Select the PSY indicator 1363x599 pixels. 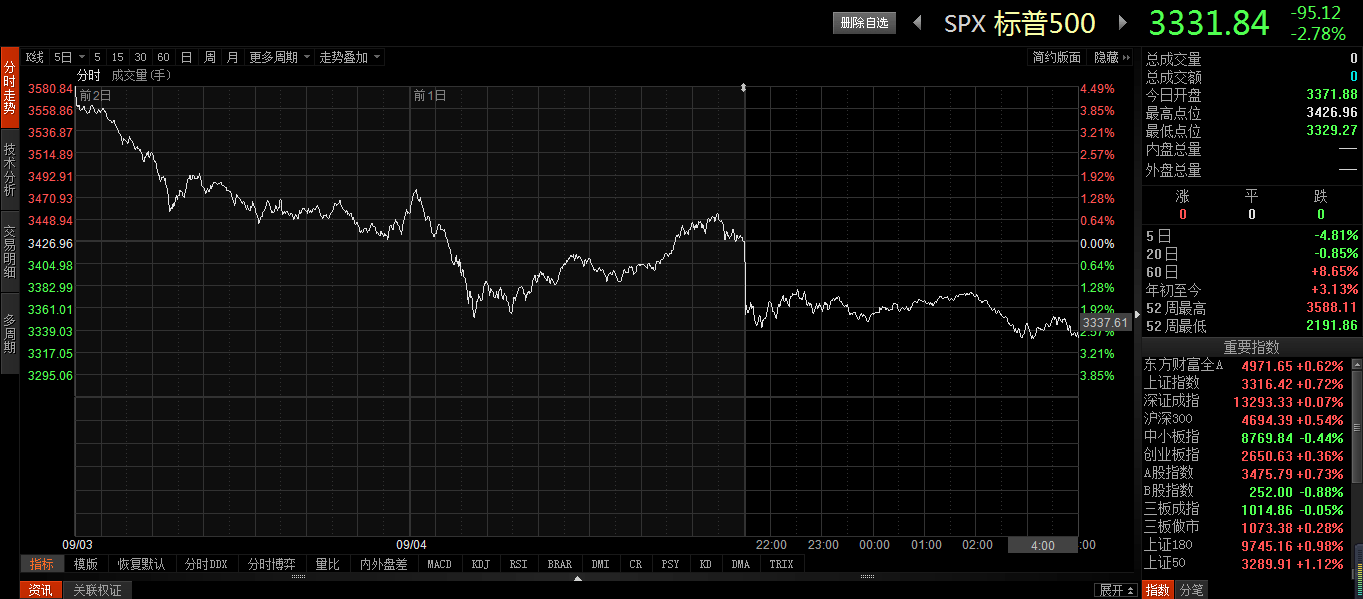tap(669, 563)
